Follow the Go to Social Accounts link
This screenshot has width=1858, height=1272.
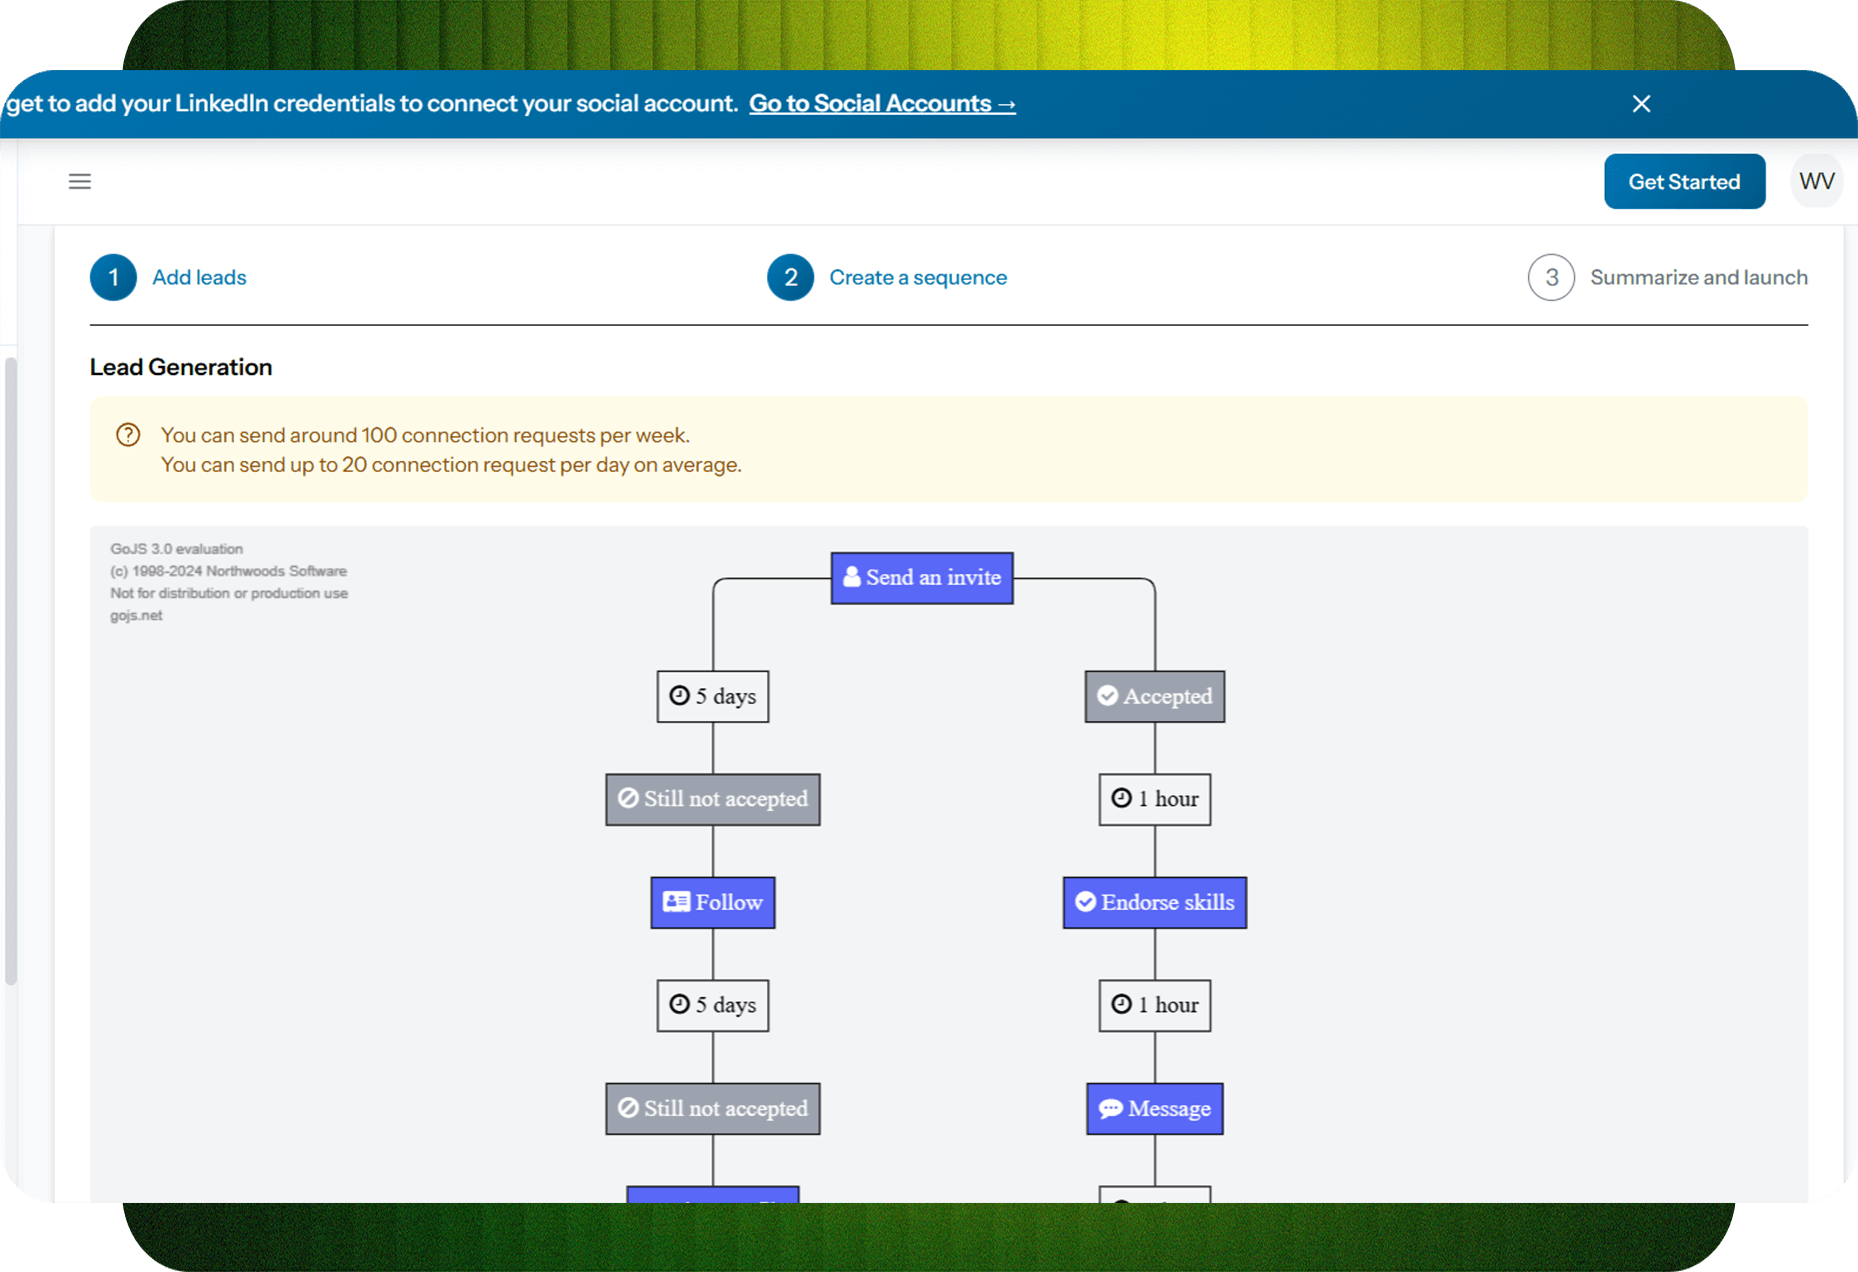click(882, 104)
